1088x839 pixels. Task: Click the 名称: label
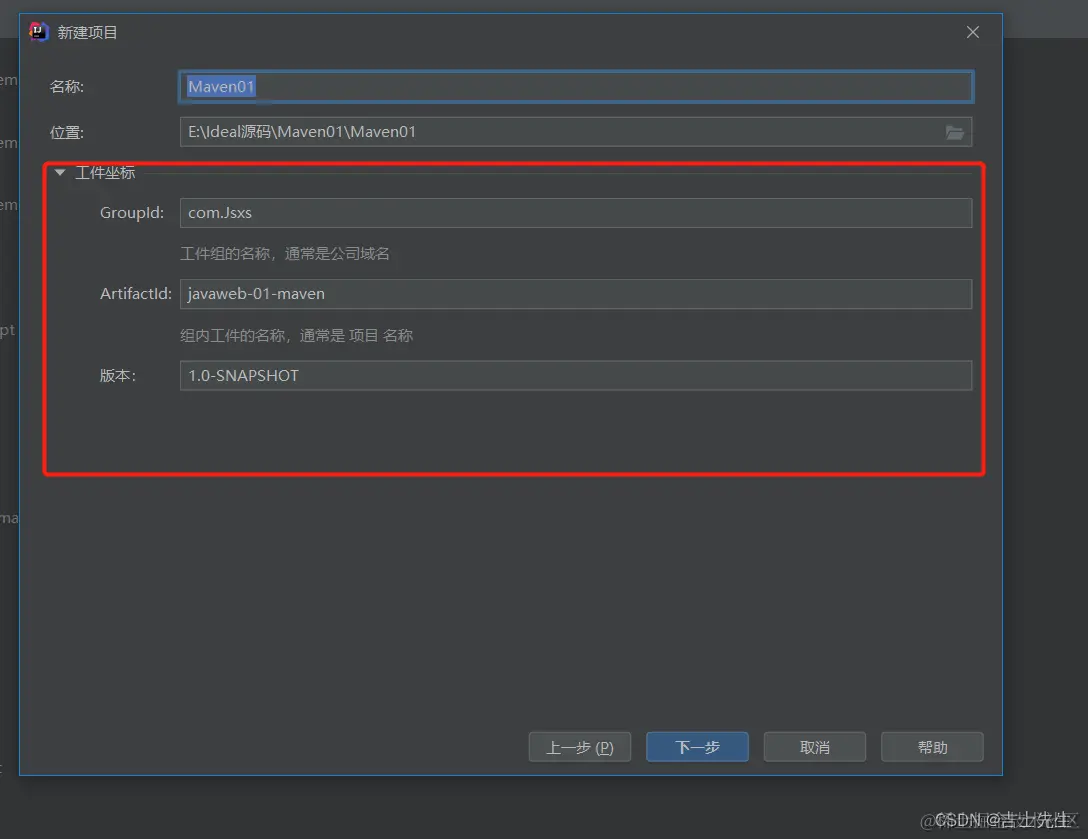point(67,87)
